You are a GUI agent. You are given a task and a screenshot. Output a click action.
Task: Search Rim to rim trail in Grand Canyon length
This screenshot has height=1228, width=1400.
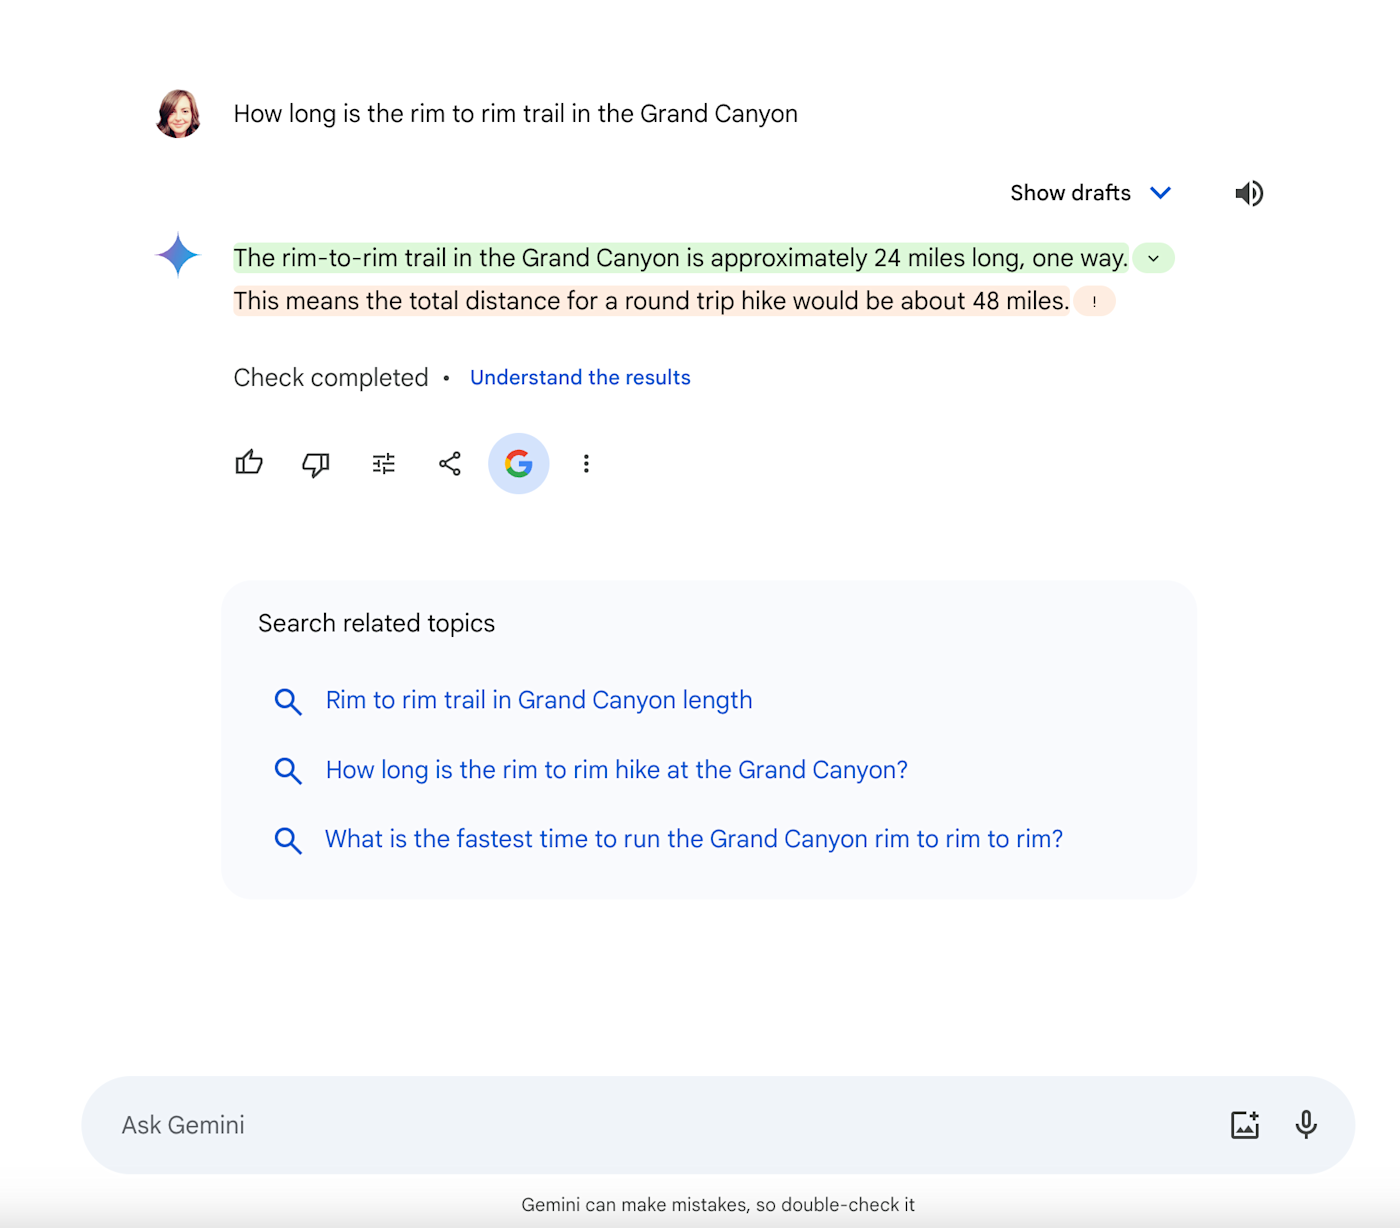coord(539,700)
